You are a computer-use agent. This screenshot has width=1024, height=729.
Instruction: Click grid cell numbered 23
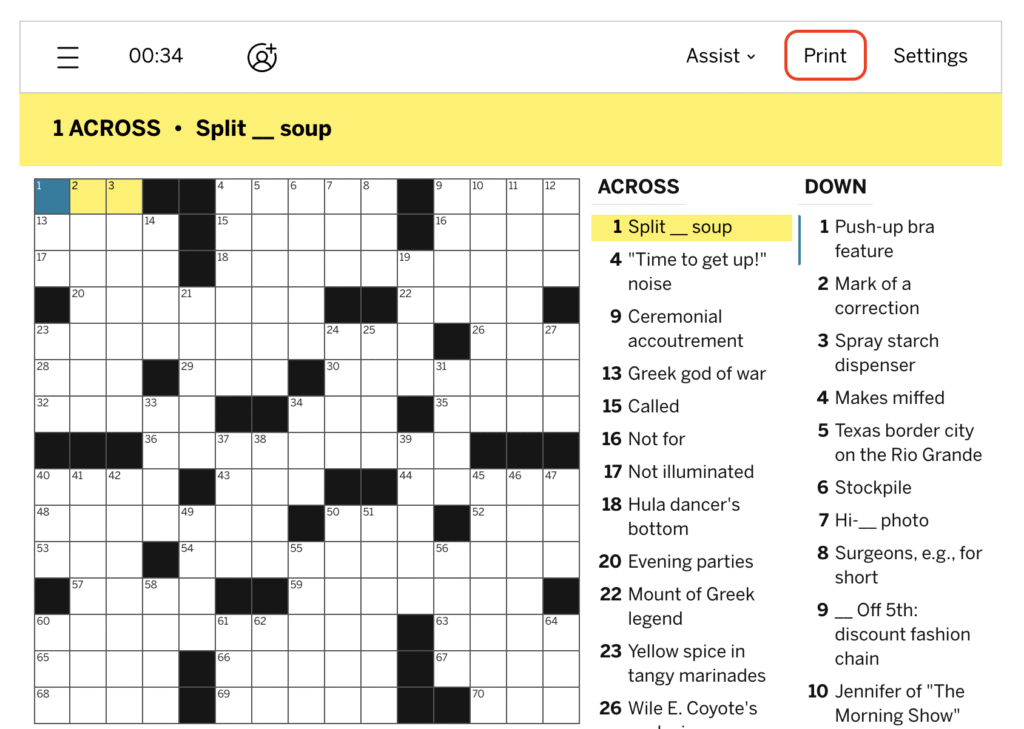[x=52, y=342]
